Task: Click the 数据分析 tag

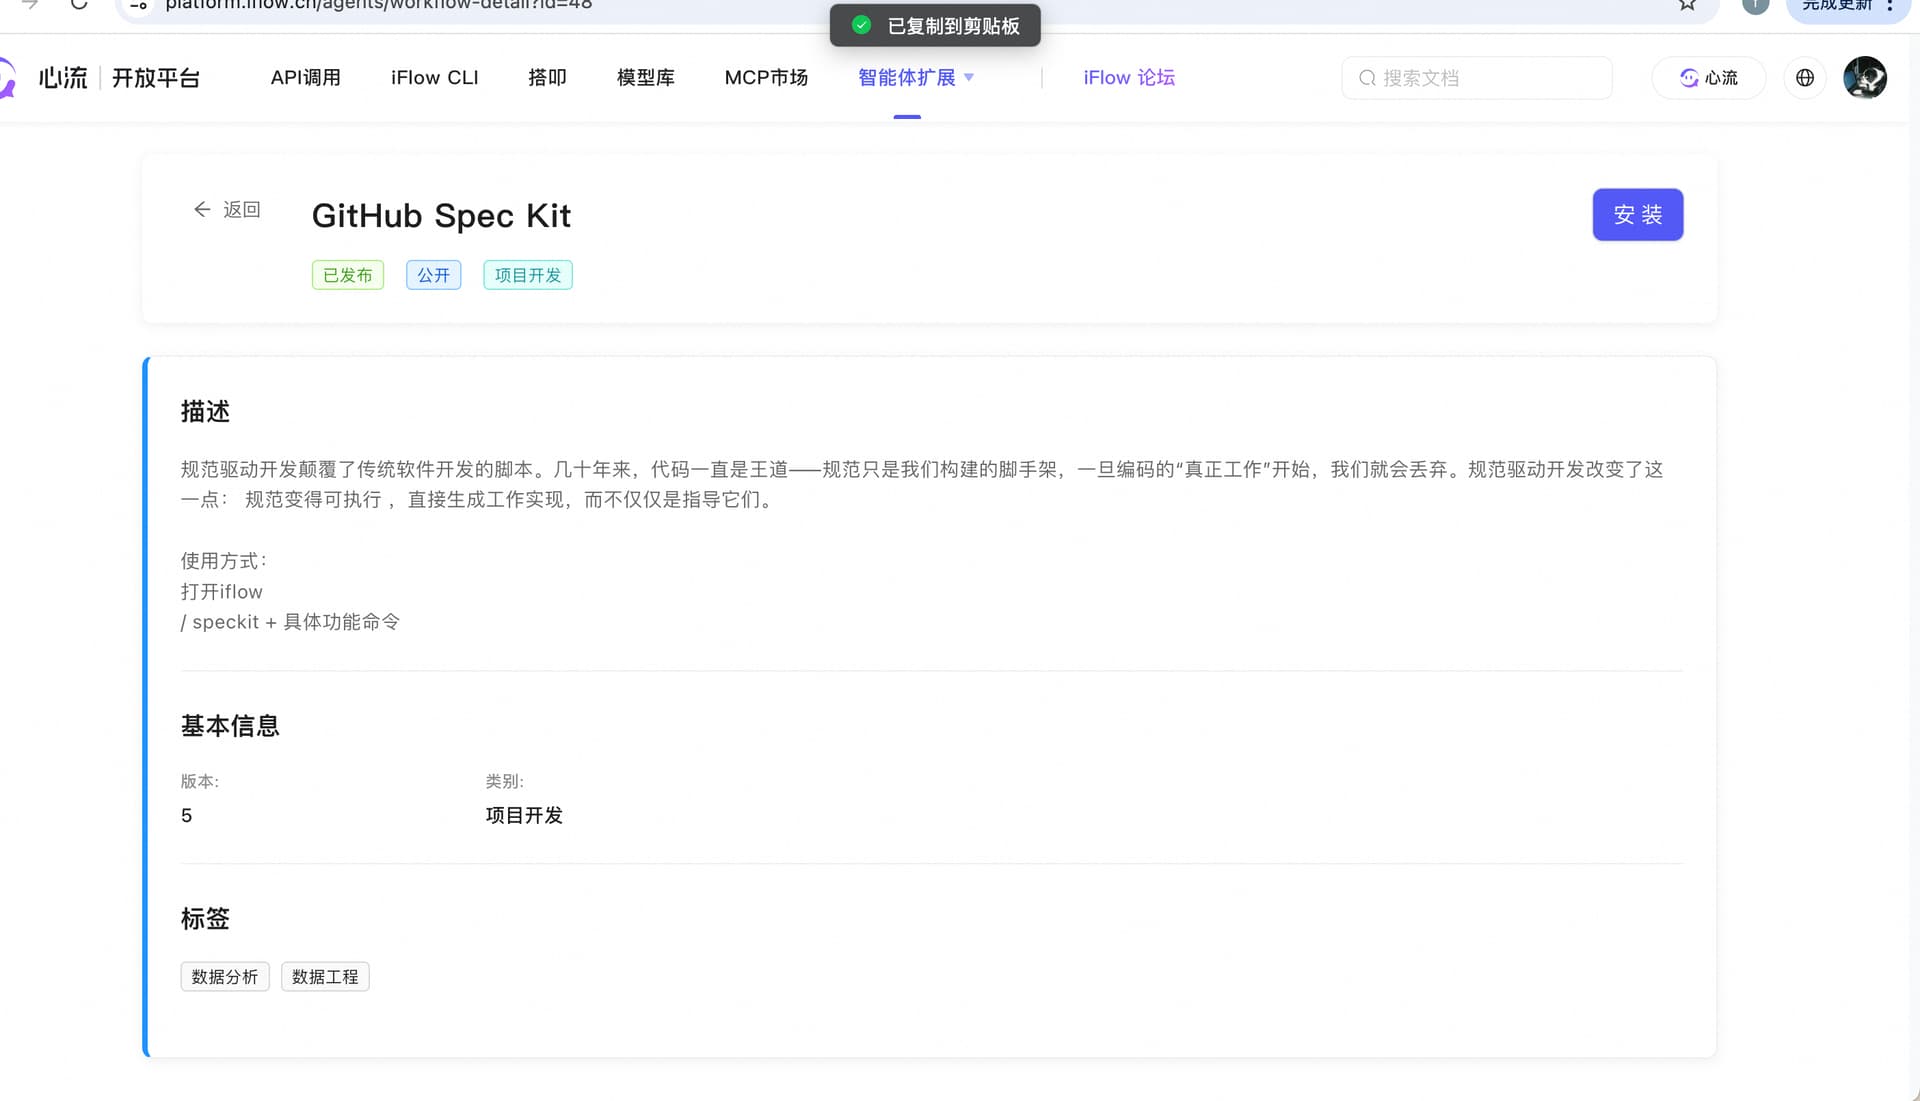Action: [225, 977]
